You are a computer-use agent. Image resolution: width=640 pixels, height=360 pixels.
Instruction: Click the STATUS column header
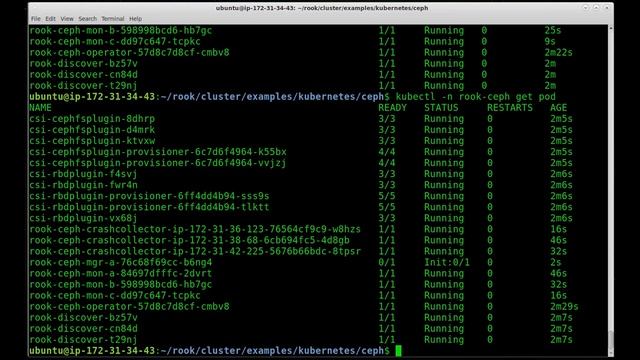point(441,108)
